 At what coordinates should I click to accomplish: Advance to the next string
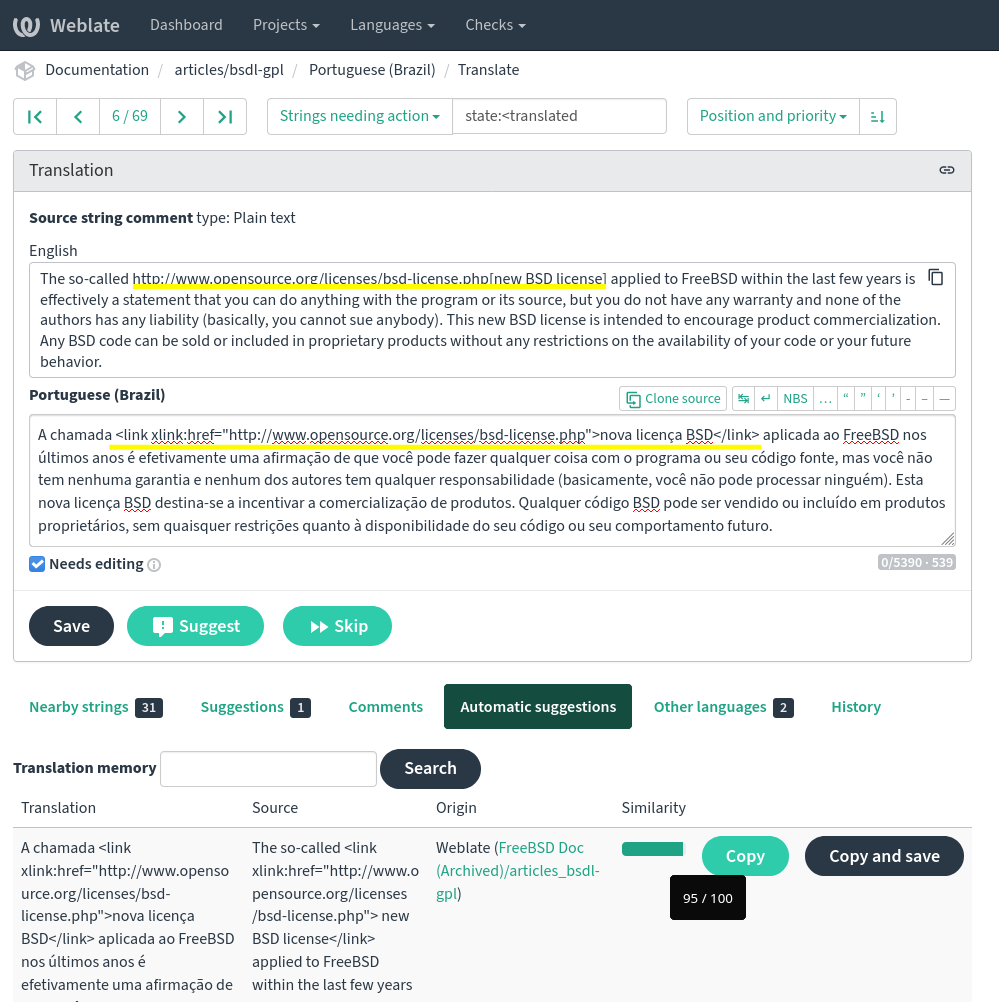(181, 116)
